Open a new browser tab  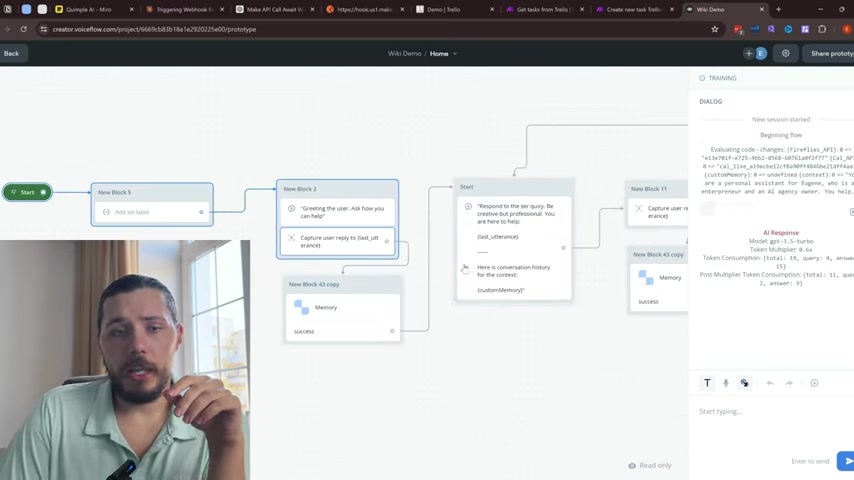[x=778, y=9]
